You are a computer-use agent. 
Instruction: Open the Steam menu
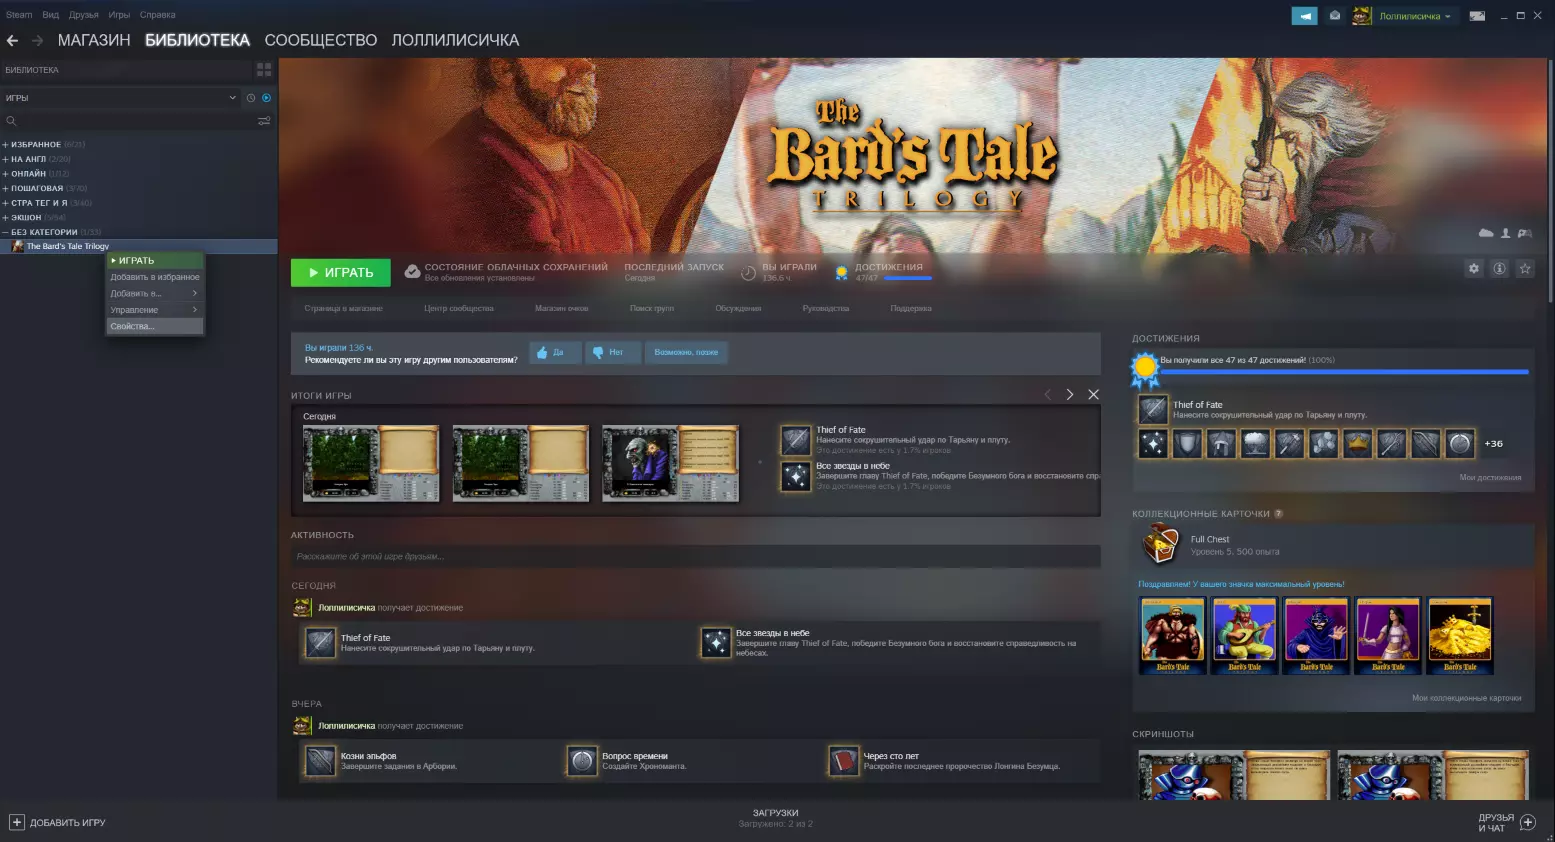click(x=19, y=15)
